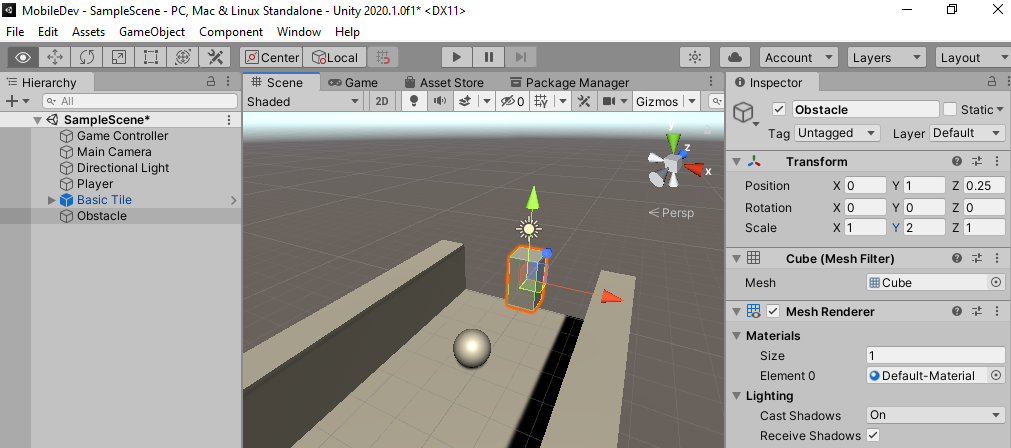1011x448 pixels.
Task: Toggle skybox and effects icon
Action: point(464,101)
